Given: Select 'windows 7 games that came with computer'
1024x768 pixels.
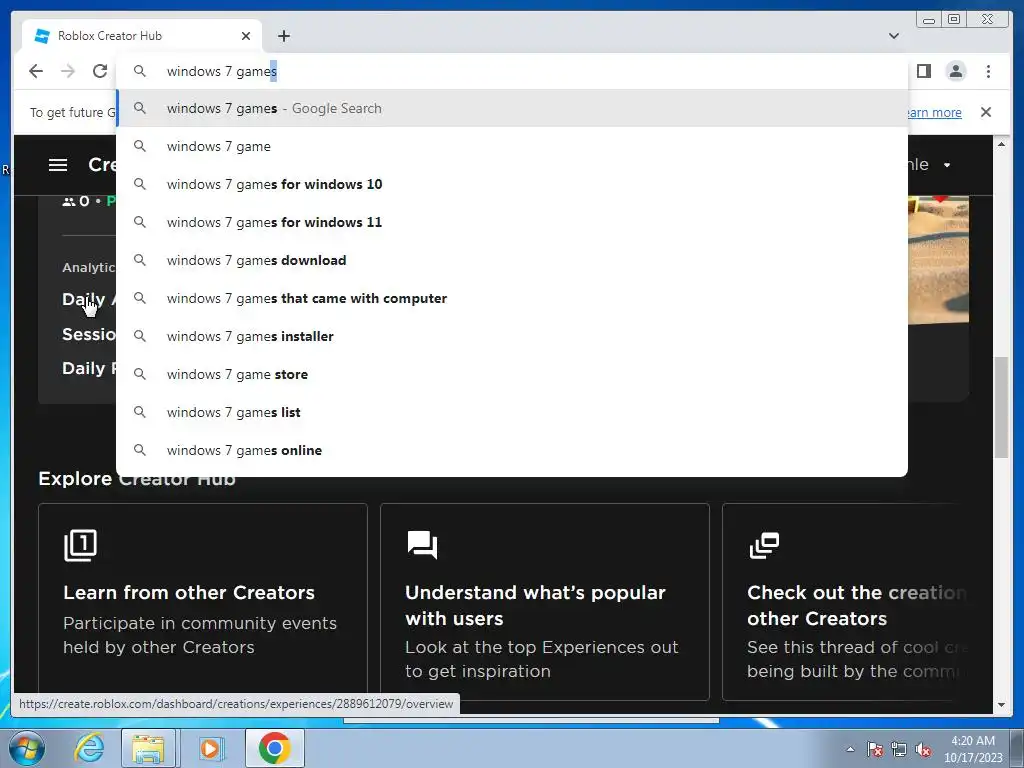Looking at the screenshot, I should (x=511, y=298).
